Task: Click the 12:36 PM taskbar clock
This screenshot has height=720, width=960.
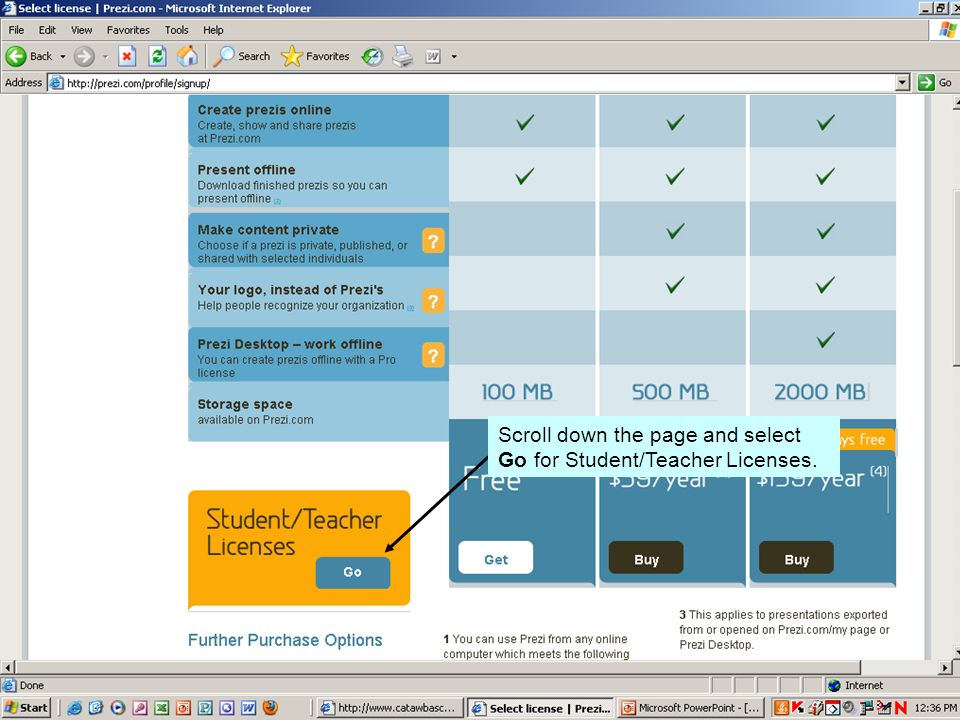Action: click(x=936, y=708)
